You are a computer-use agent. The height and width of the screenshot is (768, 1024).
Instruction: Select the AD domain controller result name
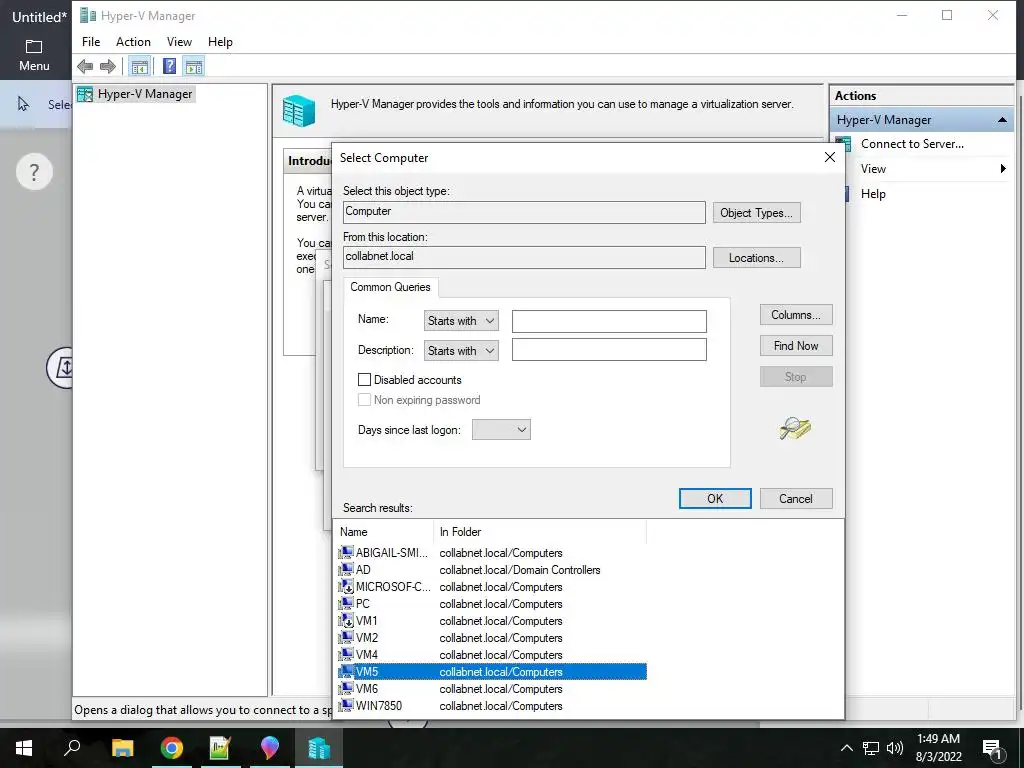coord(363,569)
